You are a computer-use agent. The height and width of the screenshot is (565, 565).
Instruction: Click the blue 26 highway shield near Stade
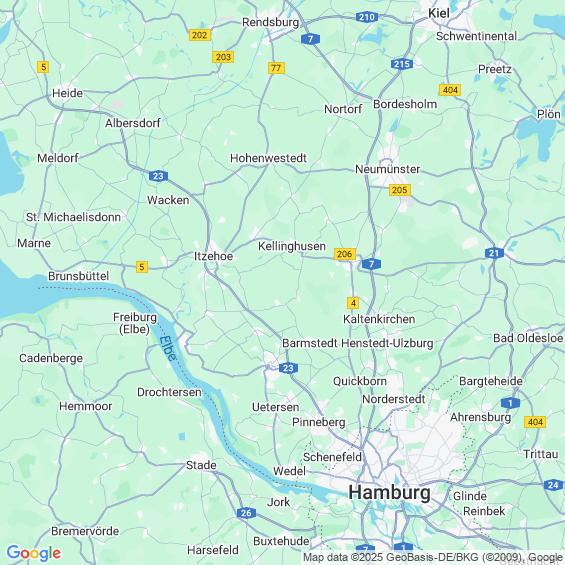[246, 513]
